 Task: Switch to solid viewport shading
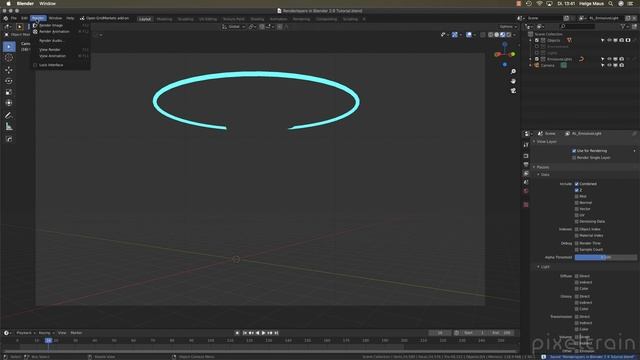click(x=497, y=35)
